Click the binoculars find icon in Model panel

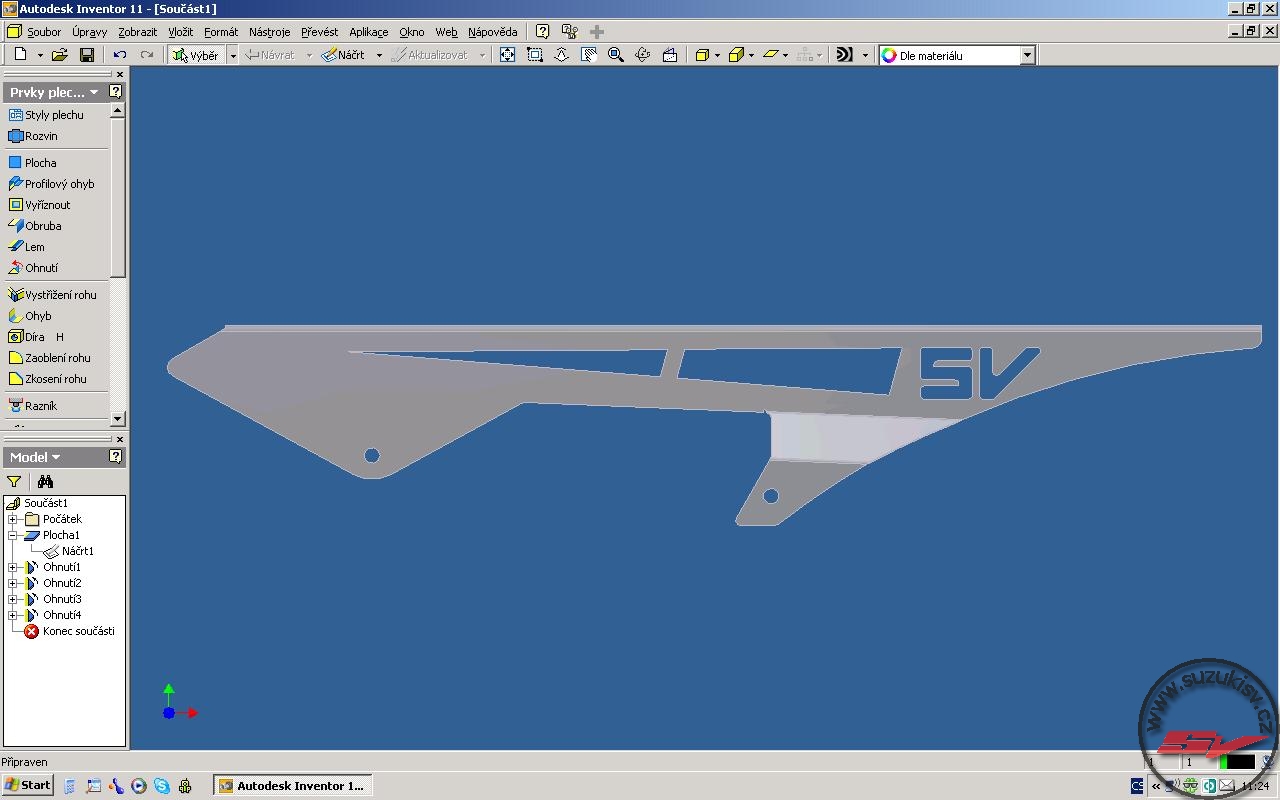[x=45, y=481]
